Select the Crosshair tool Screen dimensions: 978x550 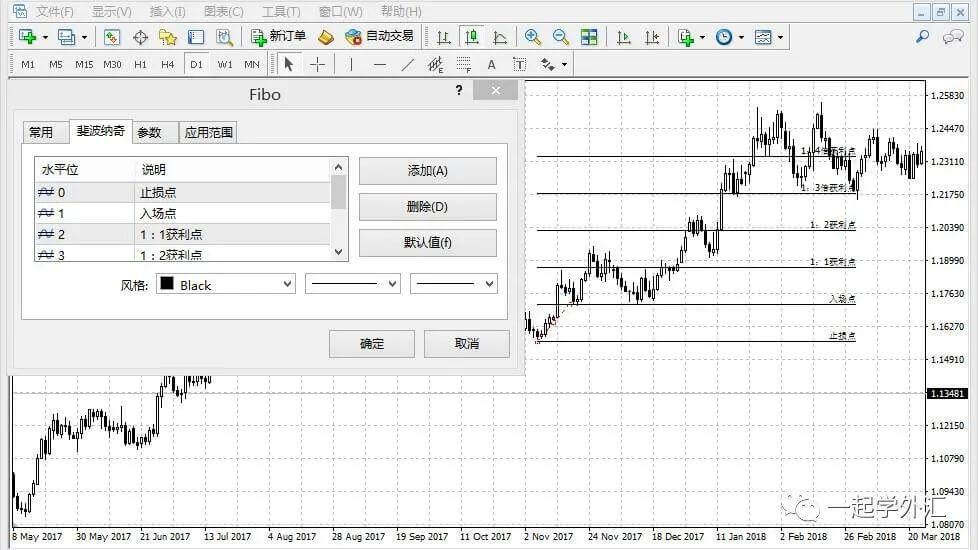coord(317,64)
